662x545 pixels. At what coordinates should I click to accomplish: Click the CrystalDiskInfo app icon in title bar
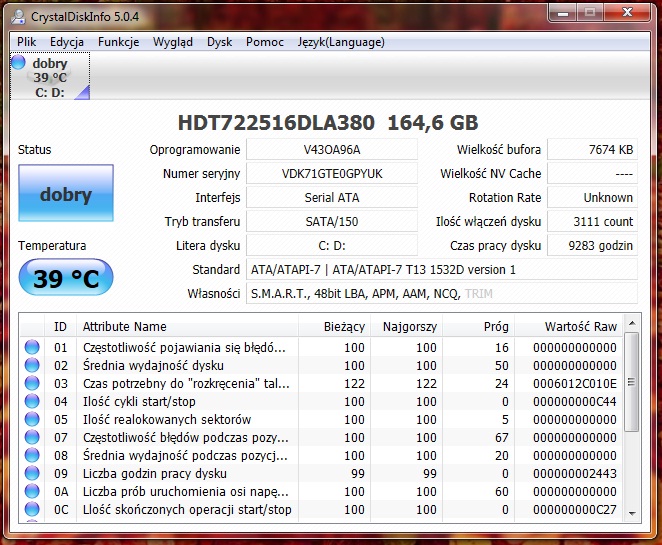click(18, 16)
